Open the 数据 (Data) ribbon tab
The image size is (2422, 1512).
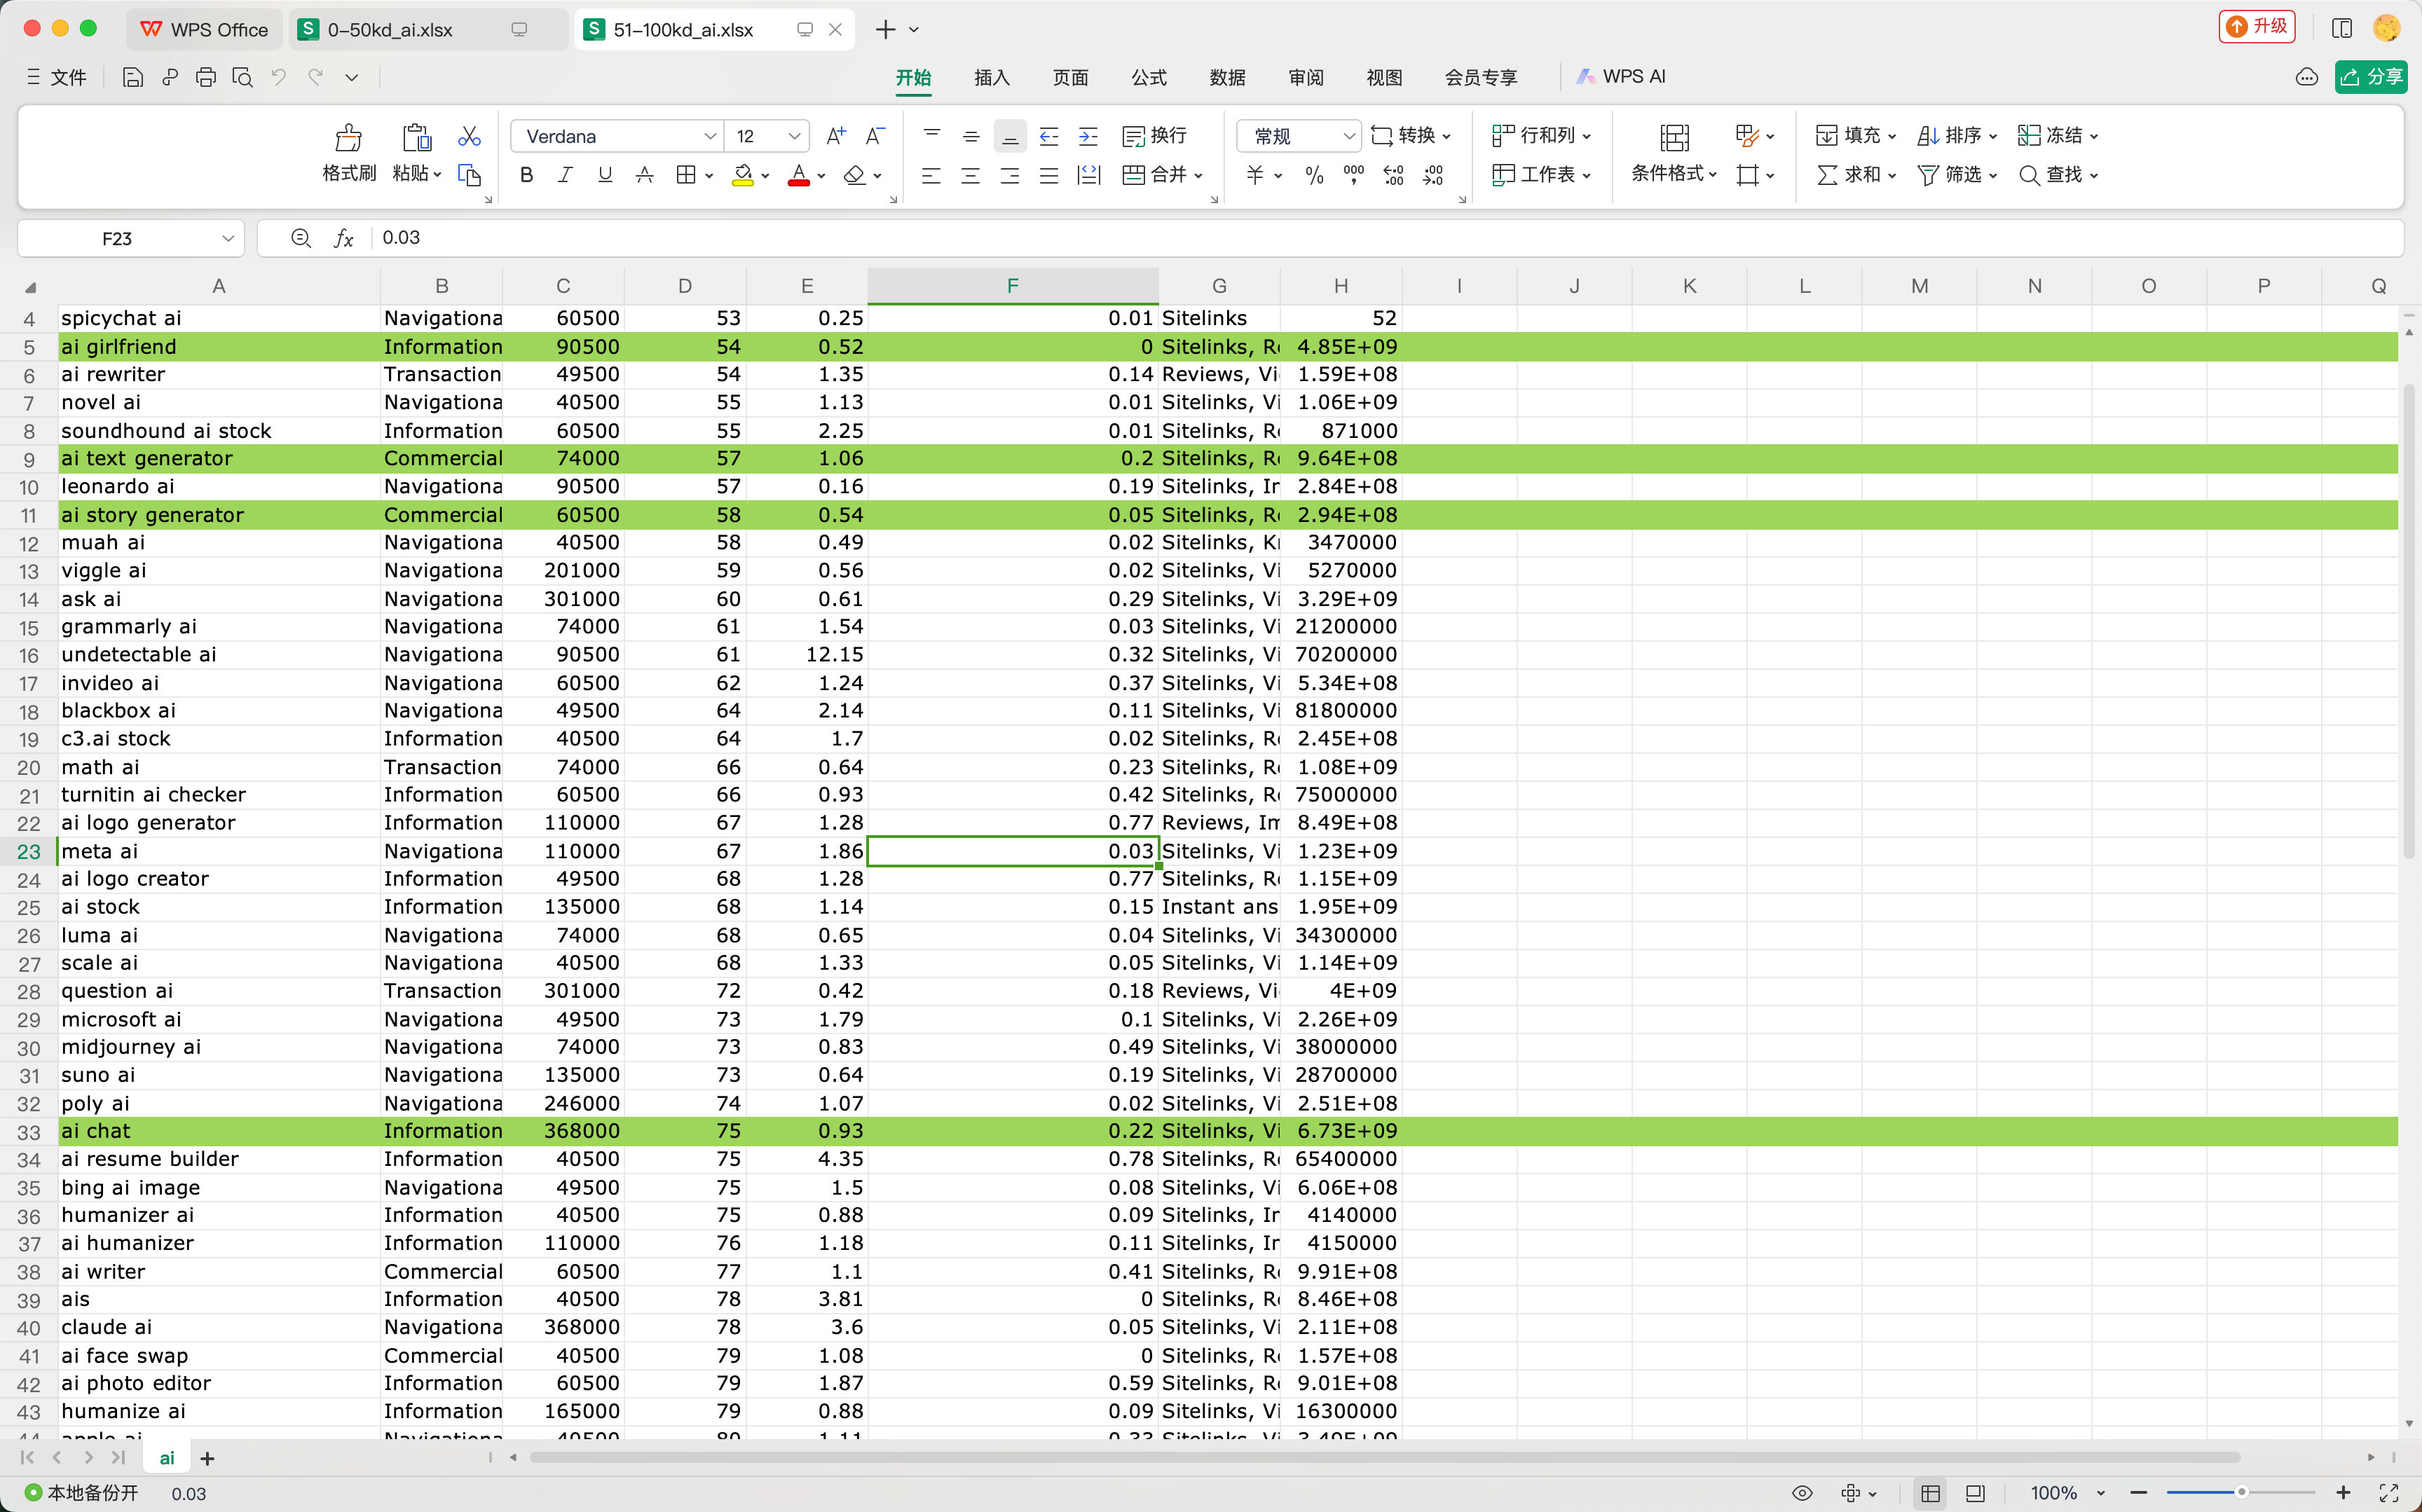pyautogui.click(x=1227, y=77)
